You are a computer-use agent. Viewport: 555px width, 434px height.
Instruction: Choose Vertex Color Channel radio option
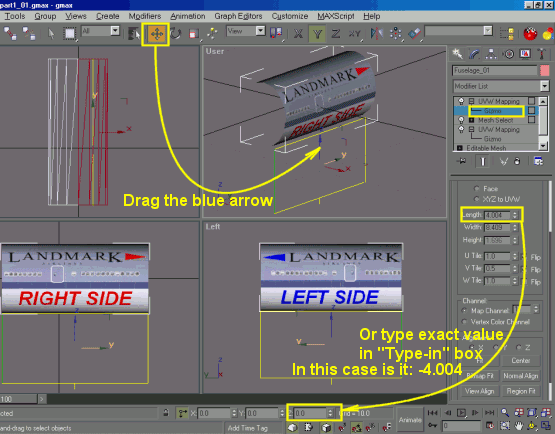464,322
